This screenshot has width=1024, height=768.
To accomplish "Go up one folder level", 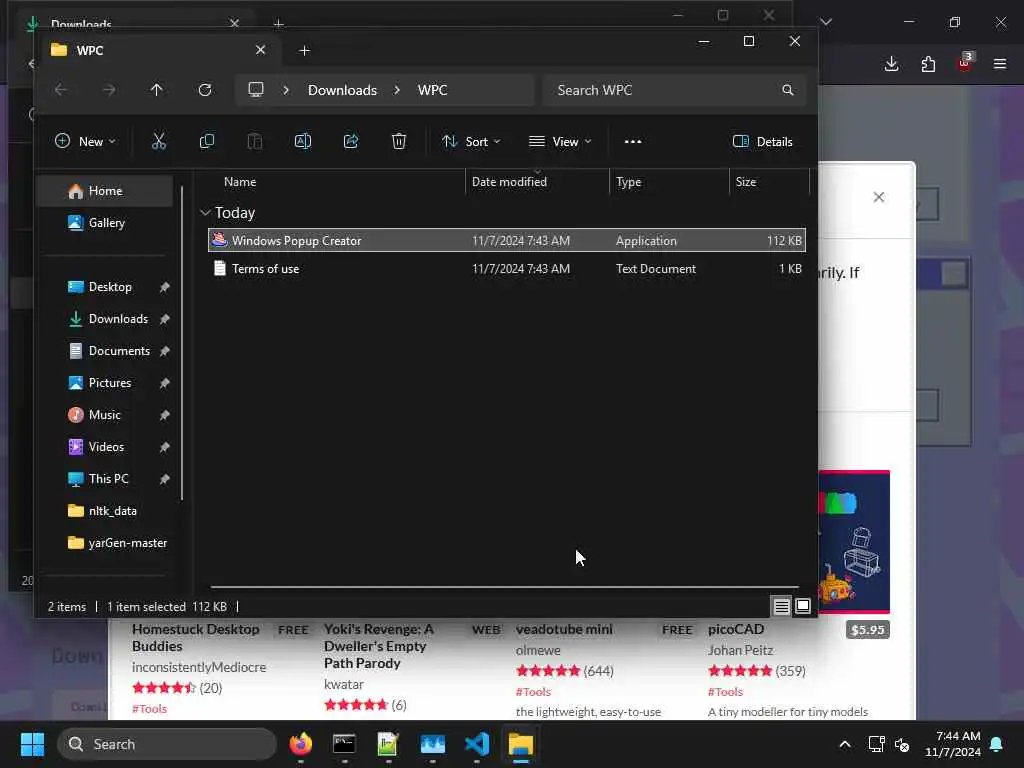I will (156, 89).
